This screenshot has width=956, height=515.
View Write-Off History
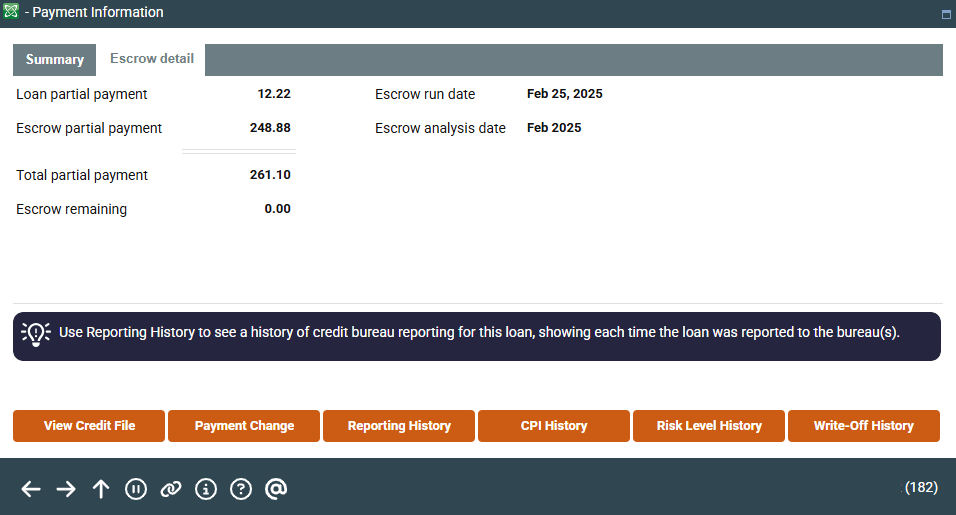pyautogui.click(x=863, y=426)
